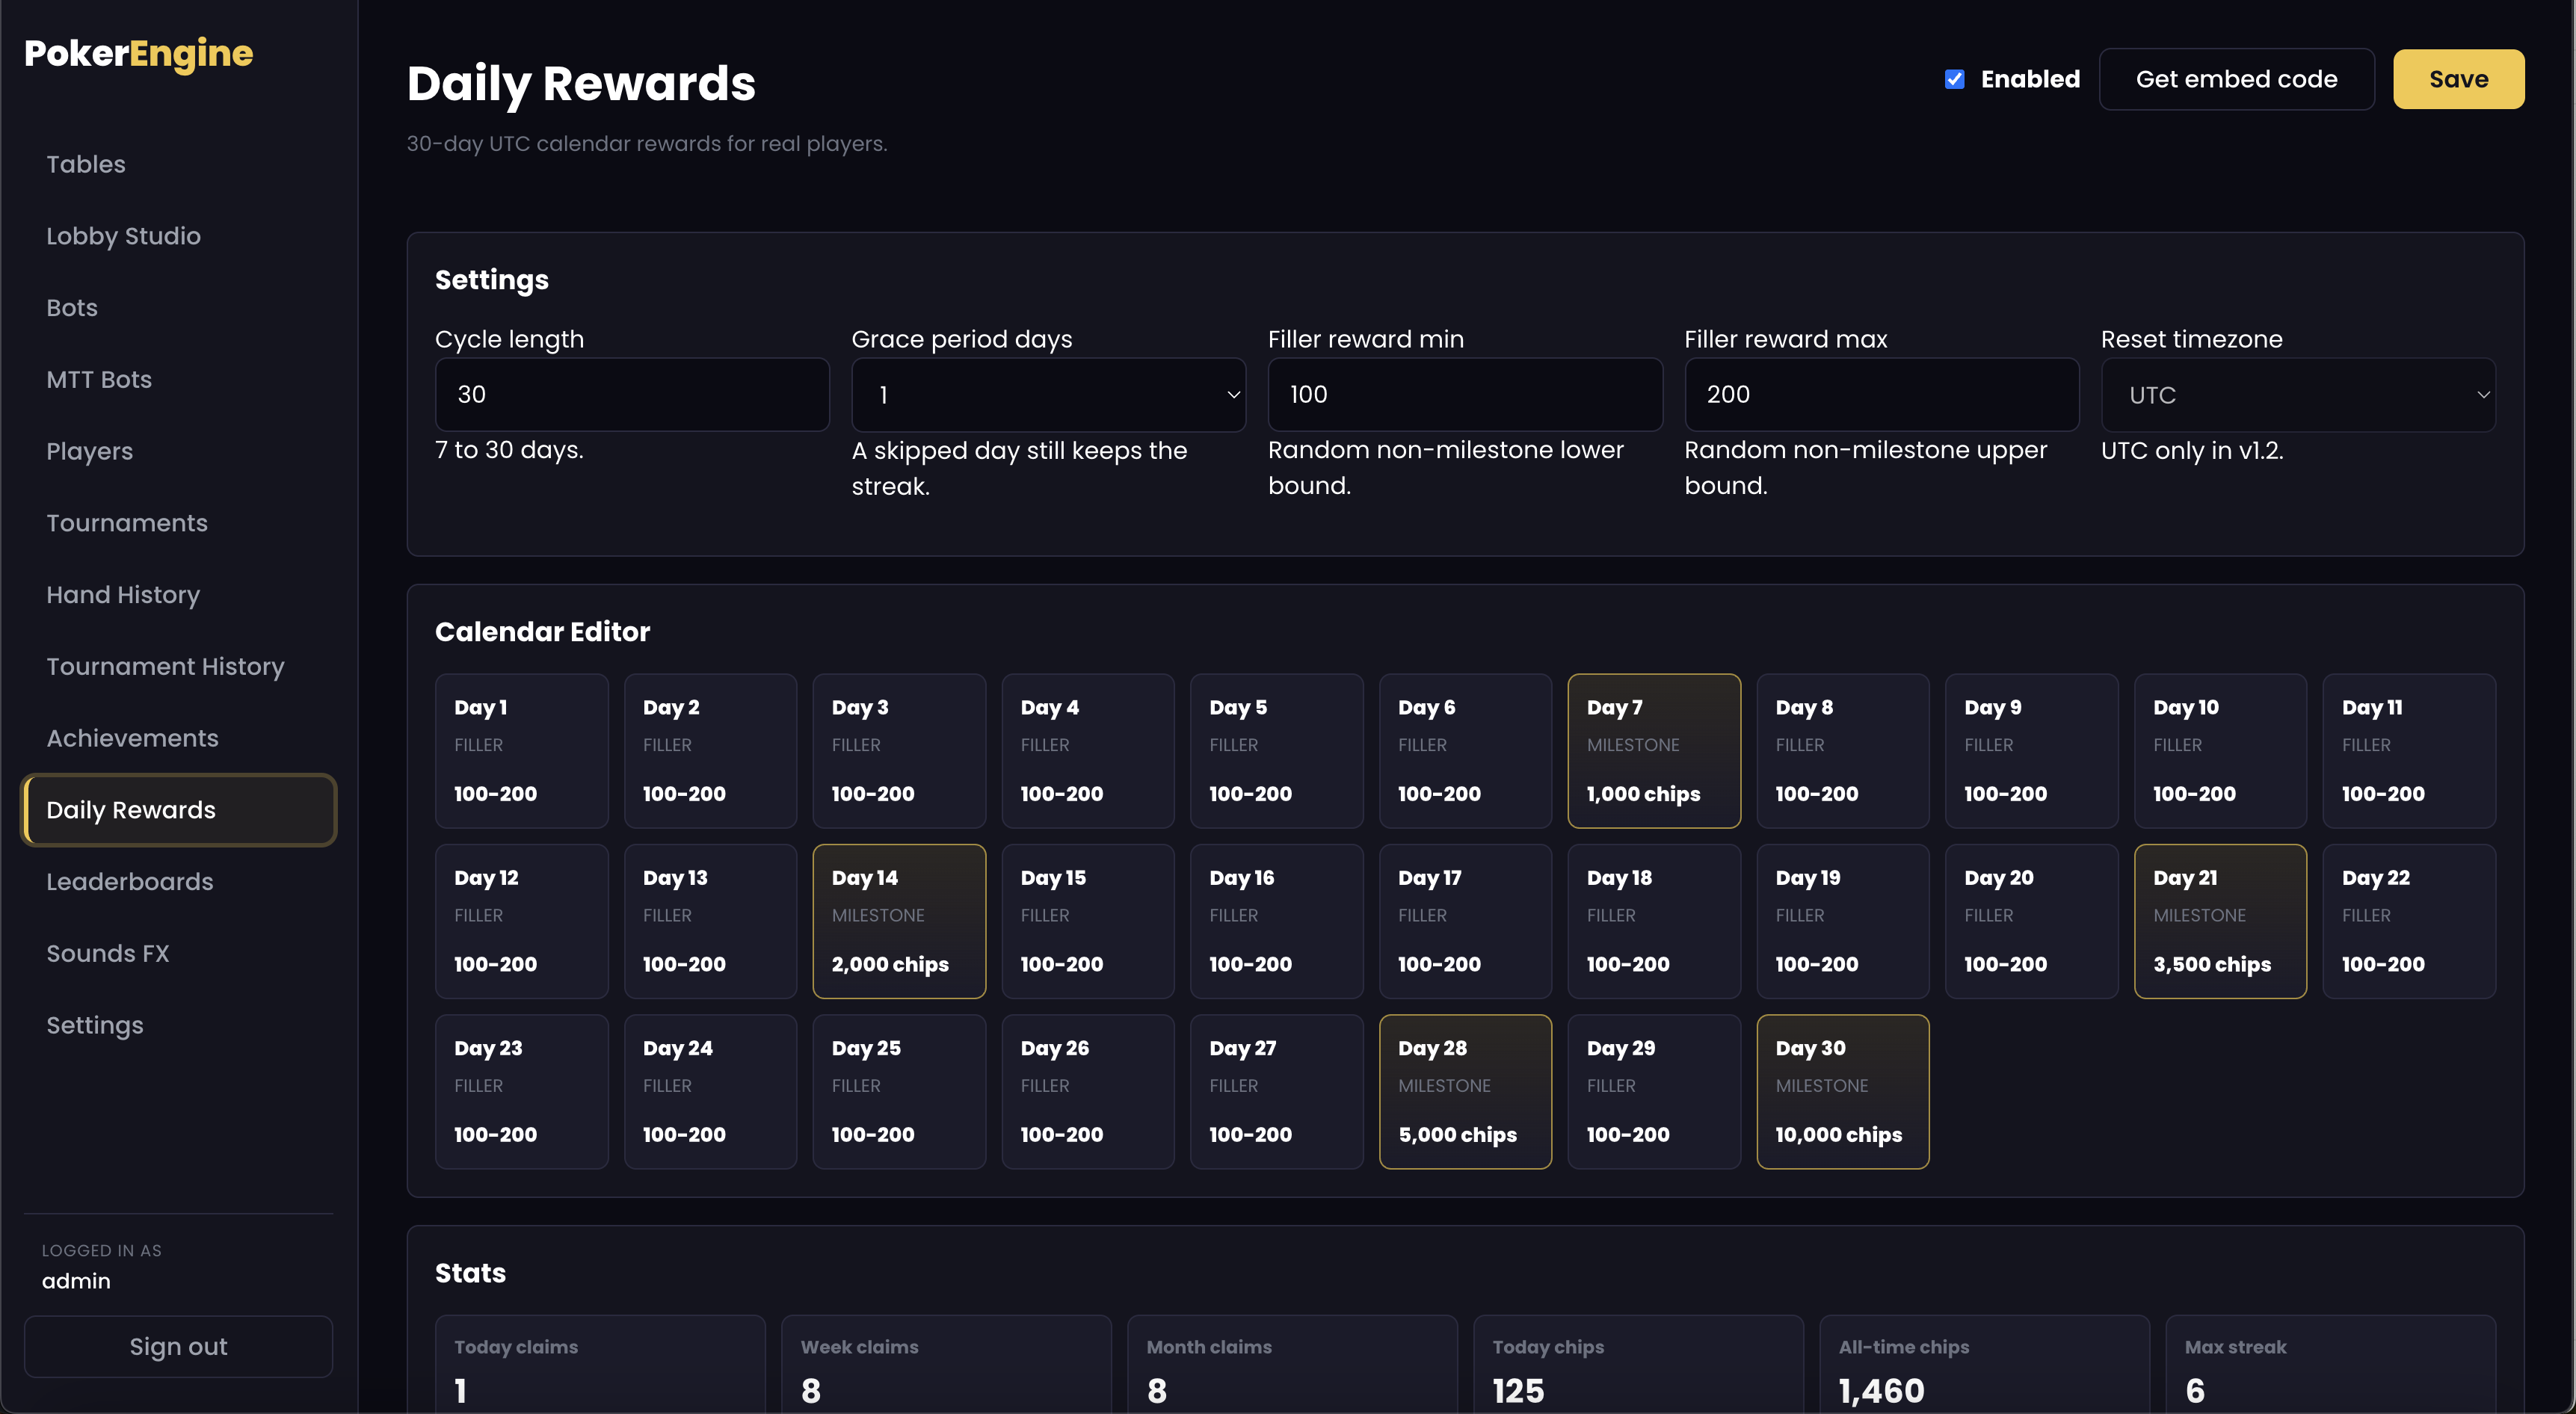Viewport: 2576px width, 1414px height.
Task: Edit the Day 30 10,000 chips milestone
Action: pos(1843,1092)
